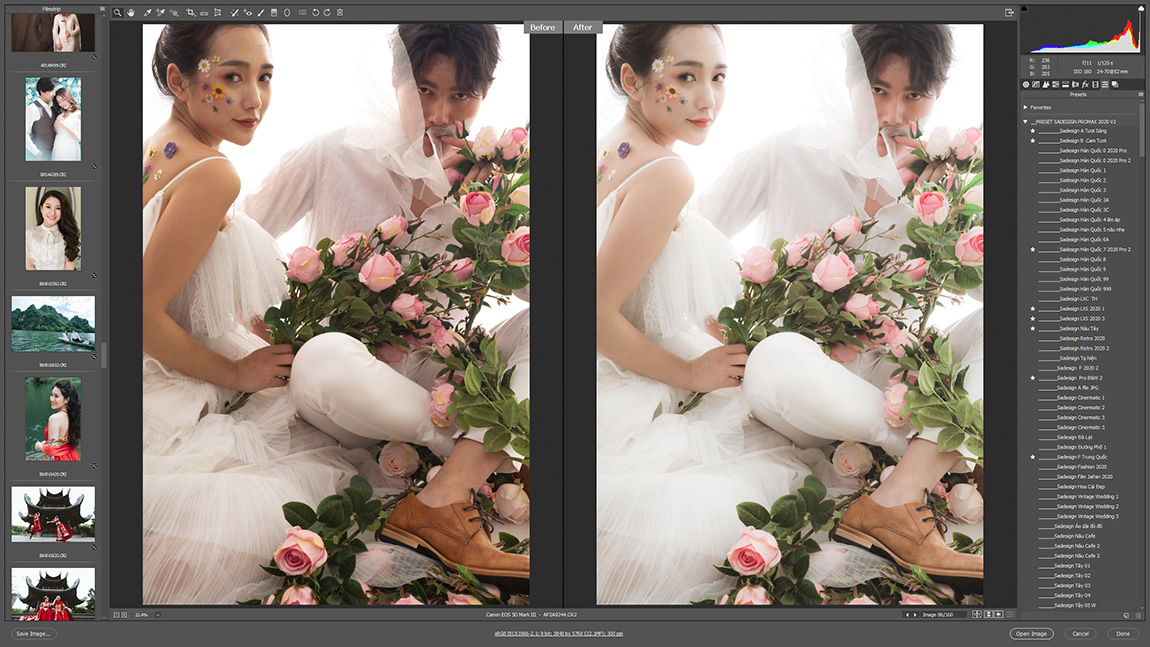Toggle the shadow clipping warning
This screenshot has width=1150, height=647.
(1024, 9)
